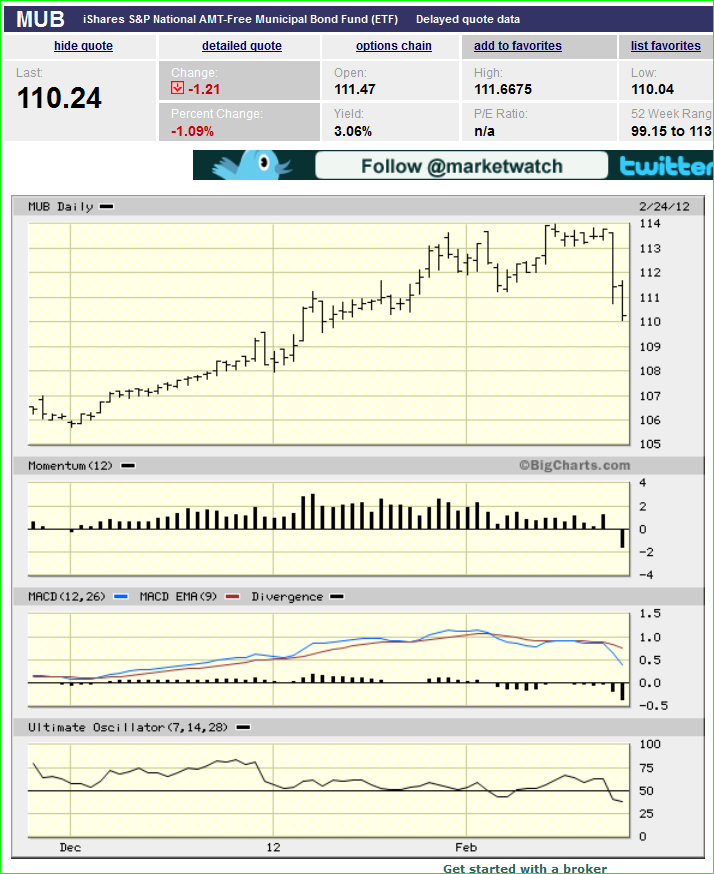Click the Ultimate Oscillator(7,14,28) label

click(128, 727)
